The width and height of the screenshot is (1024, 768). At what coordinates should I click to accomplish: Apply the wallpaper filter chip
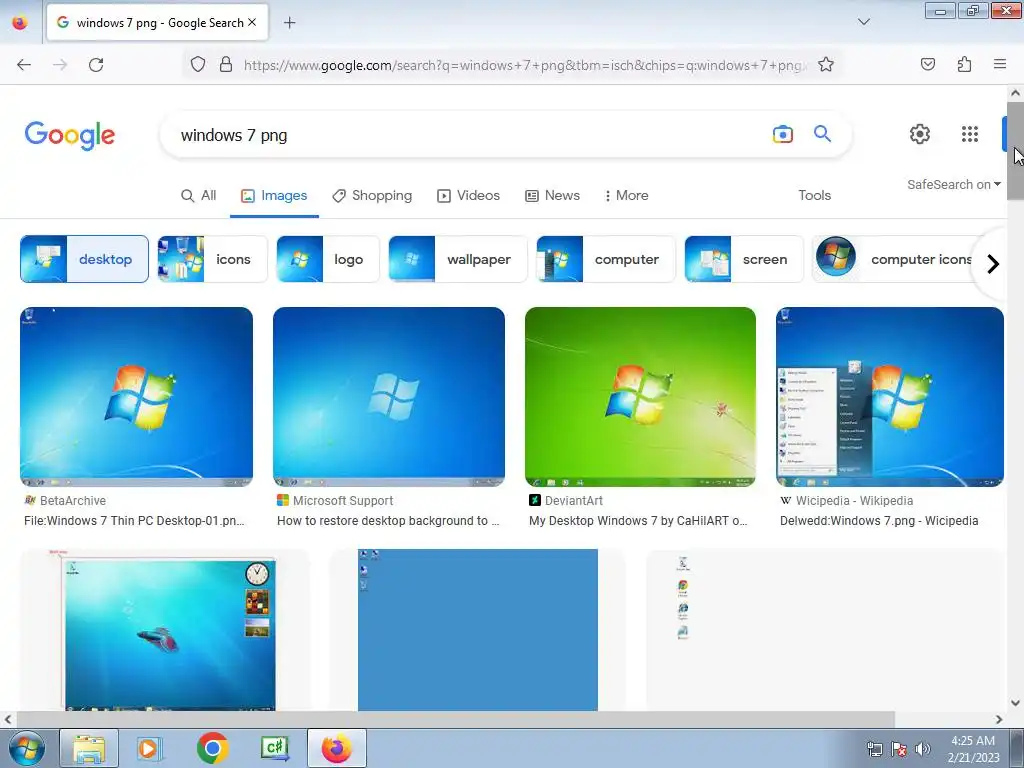(x=458, y=259)
